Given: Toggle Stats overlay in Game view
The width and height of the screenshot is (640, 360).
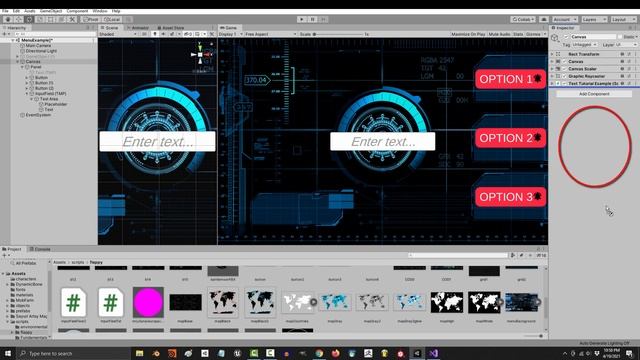Looking at the screenshot, I should (x=518, y=34).
